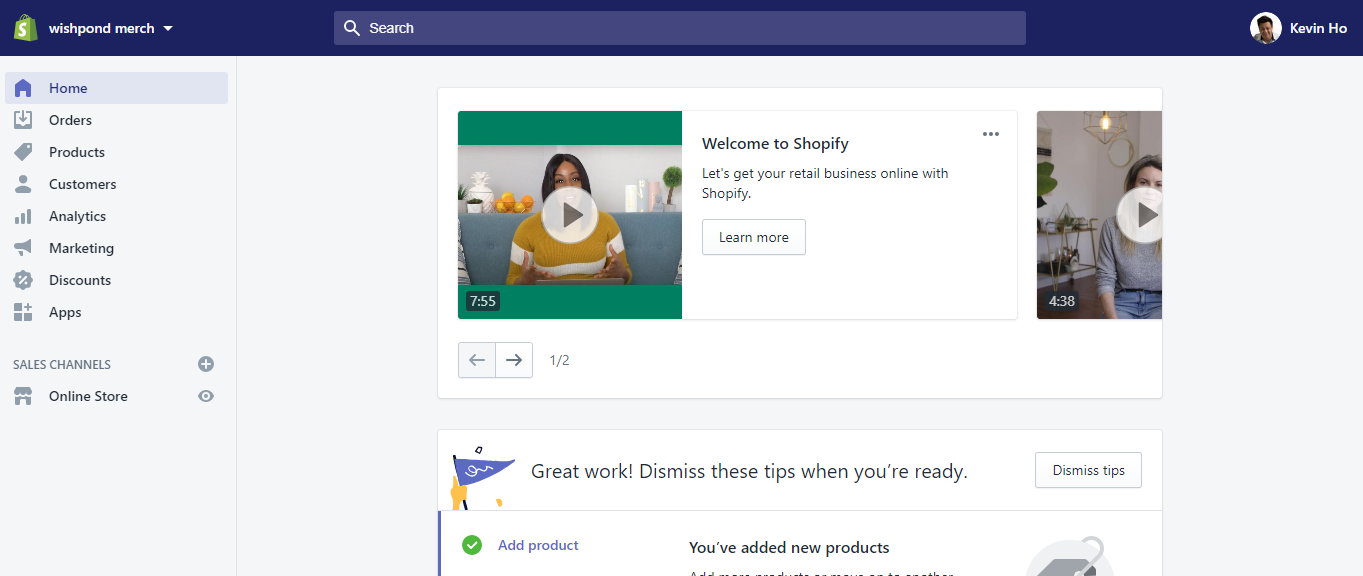Click the Dismiss tips button
This screenshot has width=1363, height=576.
[x=1088, y=470]
